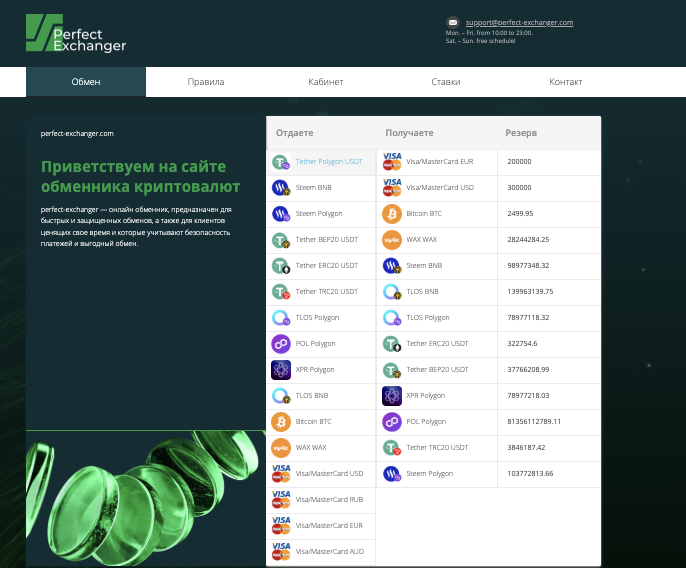The height and width of the screenshot is (568, 686).
Task: Click the reserve value 28244284.25
Action: tap(528, 239)
